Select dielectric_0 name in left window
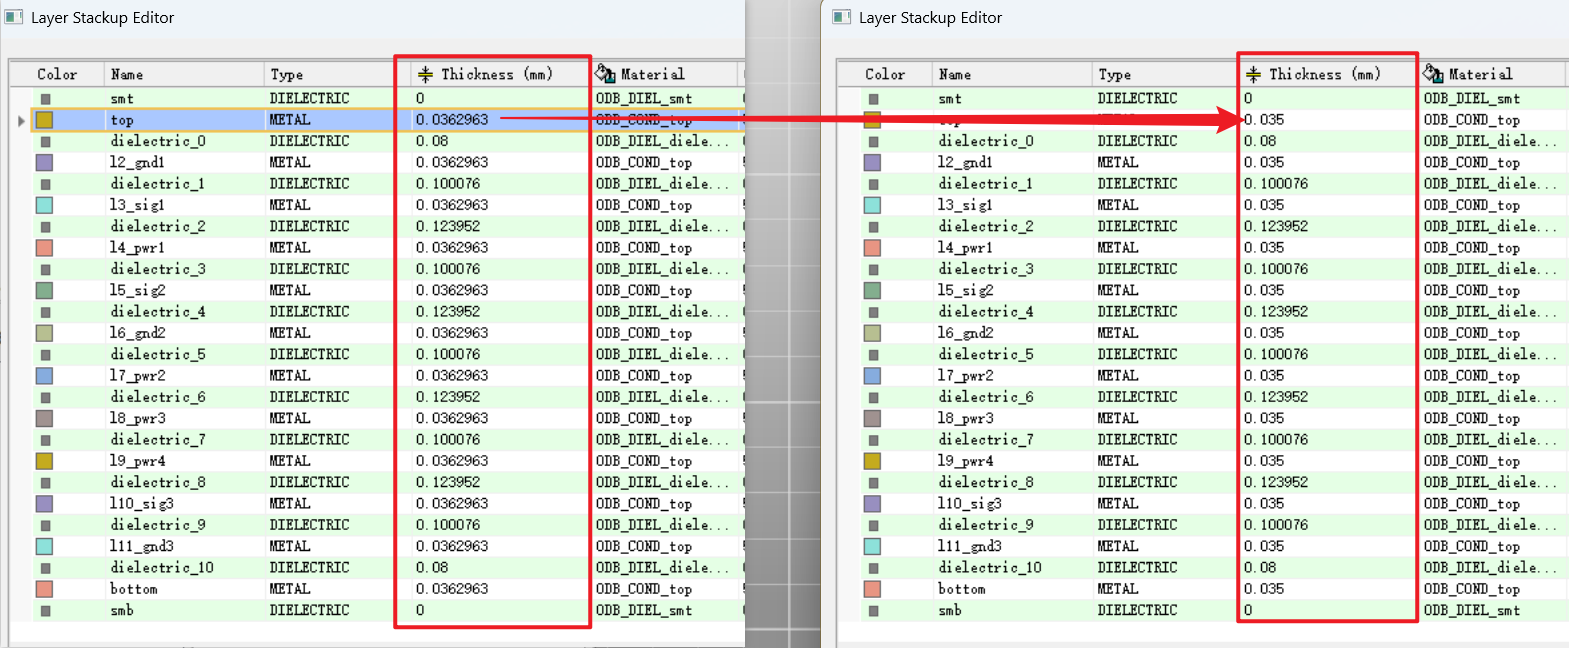This screenshot has height=648, width=1569. [158, 141]
